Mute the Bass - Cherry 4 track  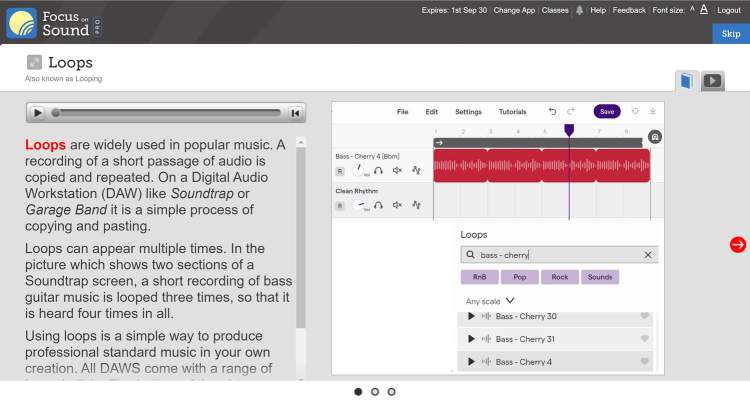tap(397, 170)
